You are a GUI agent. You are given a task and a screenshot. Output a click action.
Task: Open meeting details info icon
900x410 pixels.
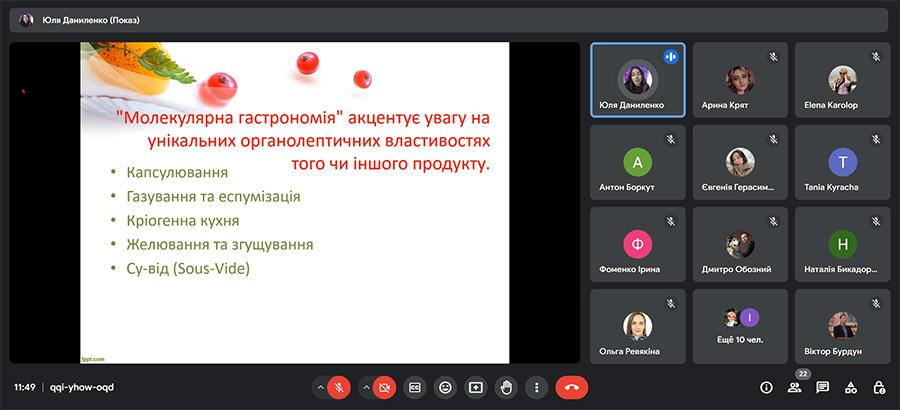click(766, 388)
